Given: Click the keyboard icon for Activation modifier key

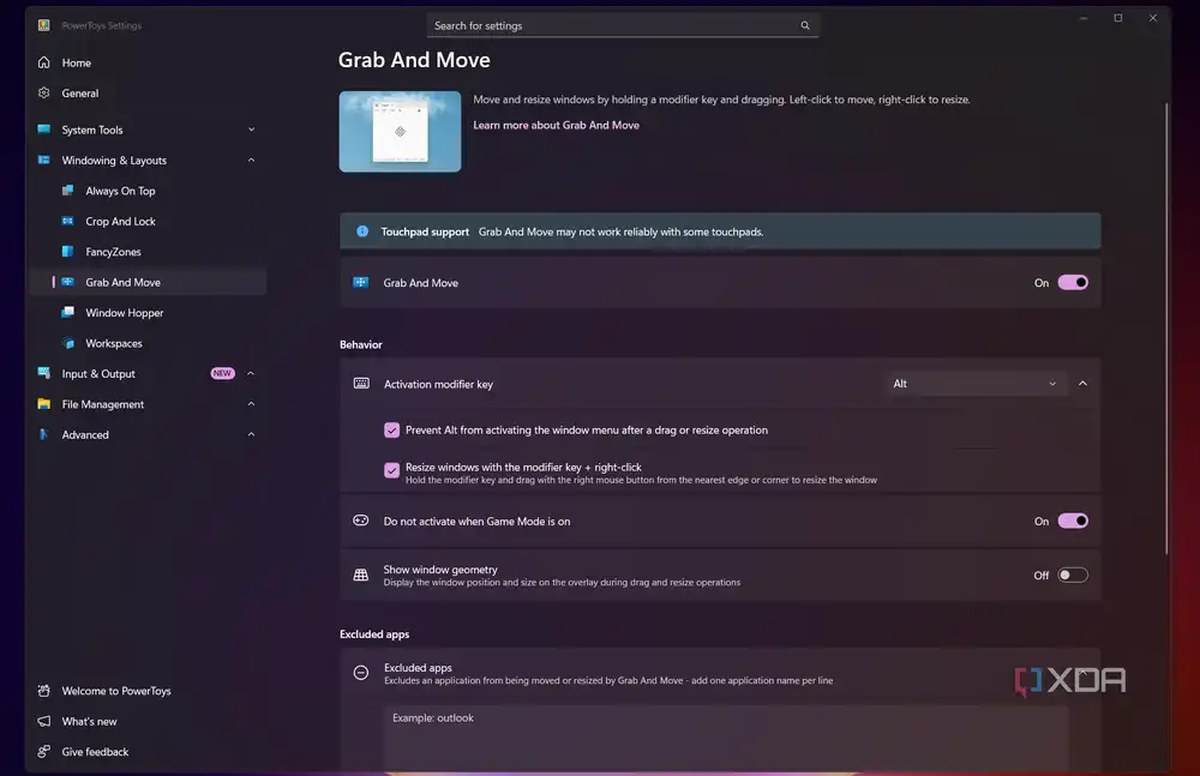Looking at the screenshot, I should (x=362, y=384).
